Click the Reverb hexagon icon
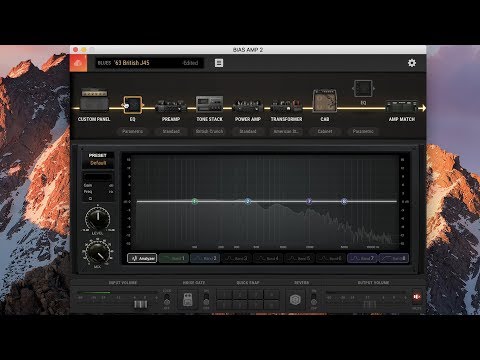Viewport: 480px width, 360px height. point(295,299)
